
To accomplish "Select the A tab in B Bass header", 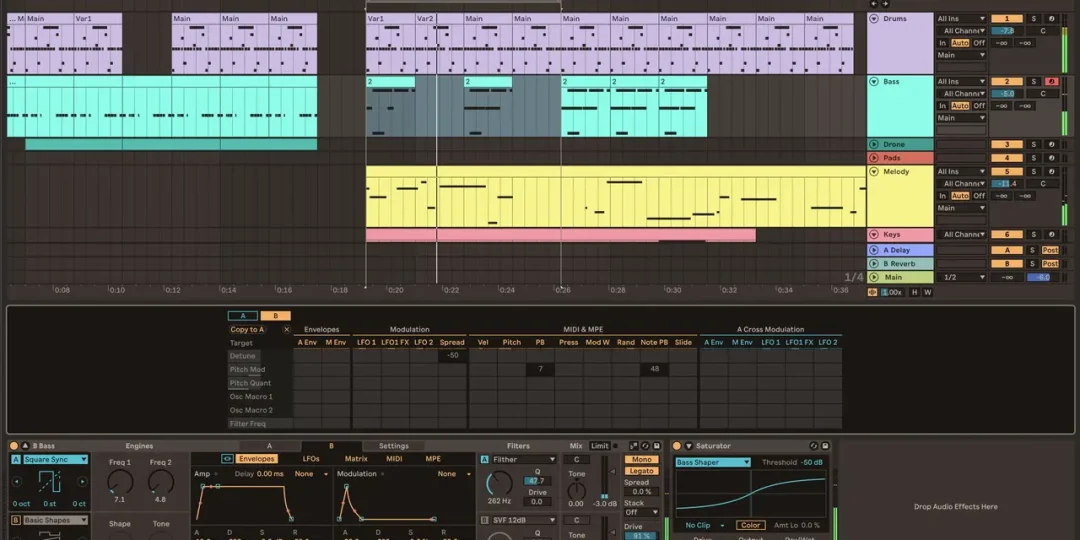I will tap(269, 446).
